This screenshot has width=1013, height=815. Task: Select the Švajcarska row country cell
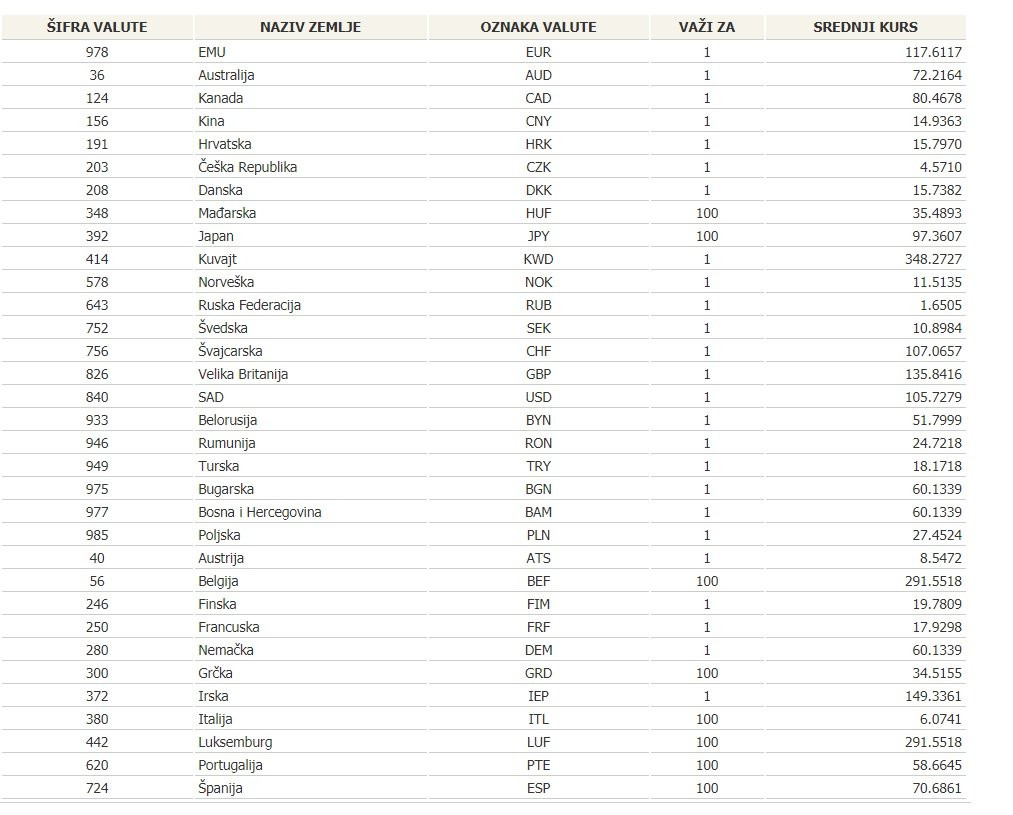pyautogui.click(x=230, y=351)
